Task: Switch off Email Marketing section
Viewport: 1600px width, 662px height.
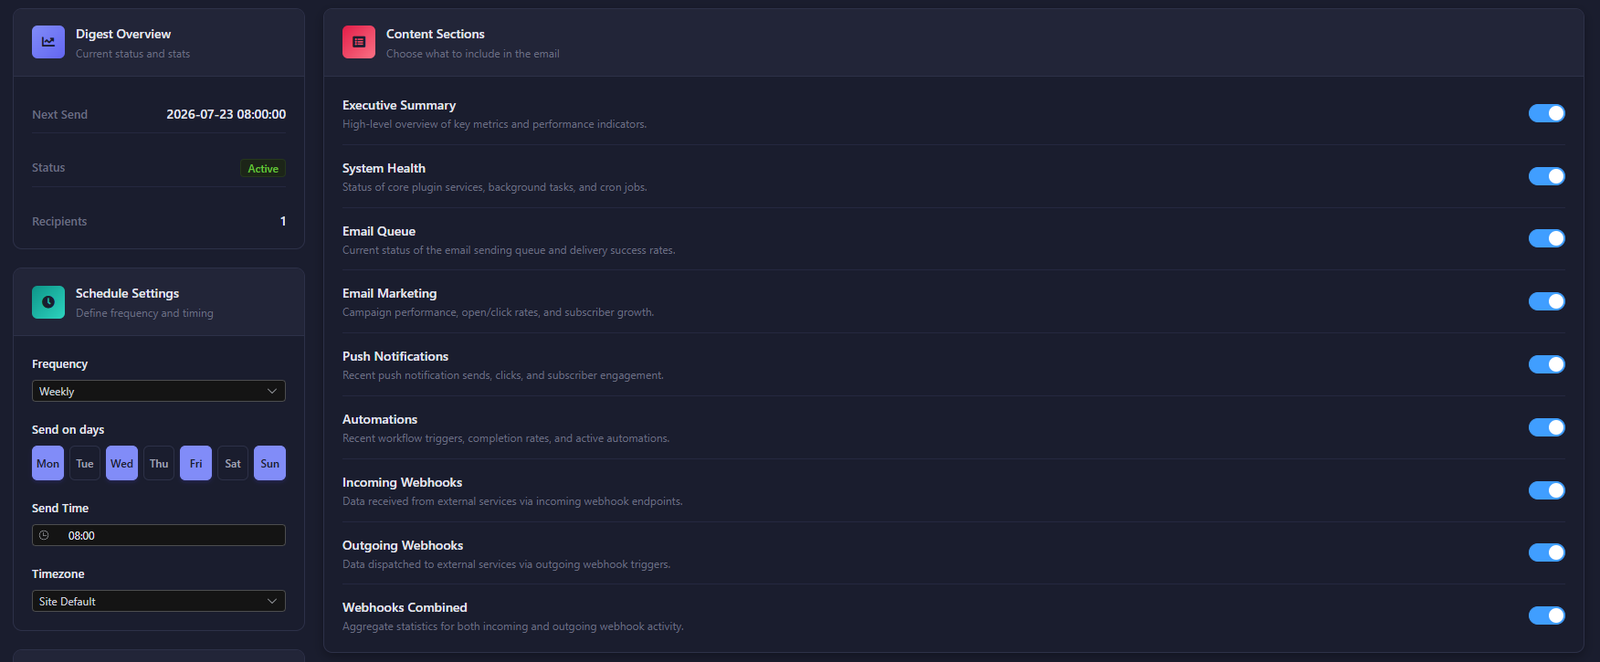Action: tap(1546, 301)
